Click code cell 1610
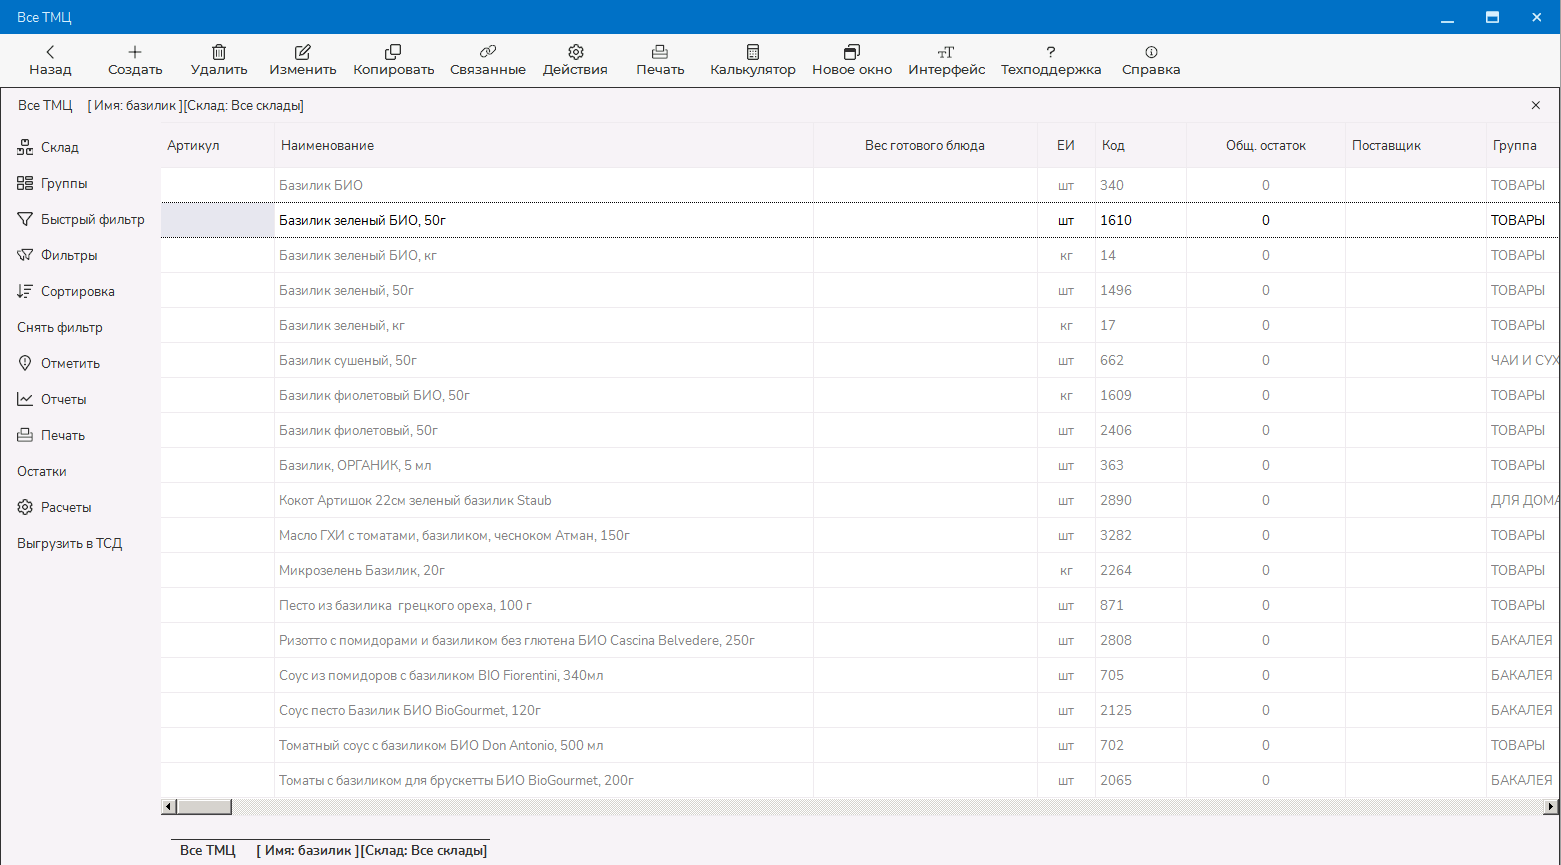The width and height of the screenshot is (1561, 865). 1140,220
